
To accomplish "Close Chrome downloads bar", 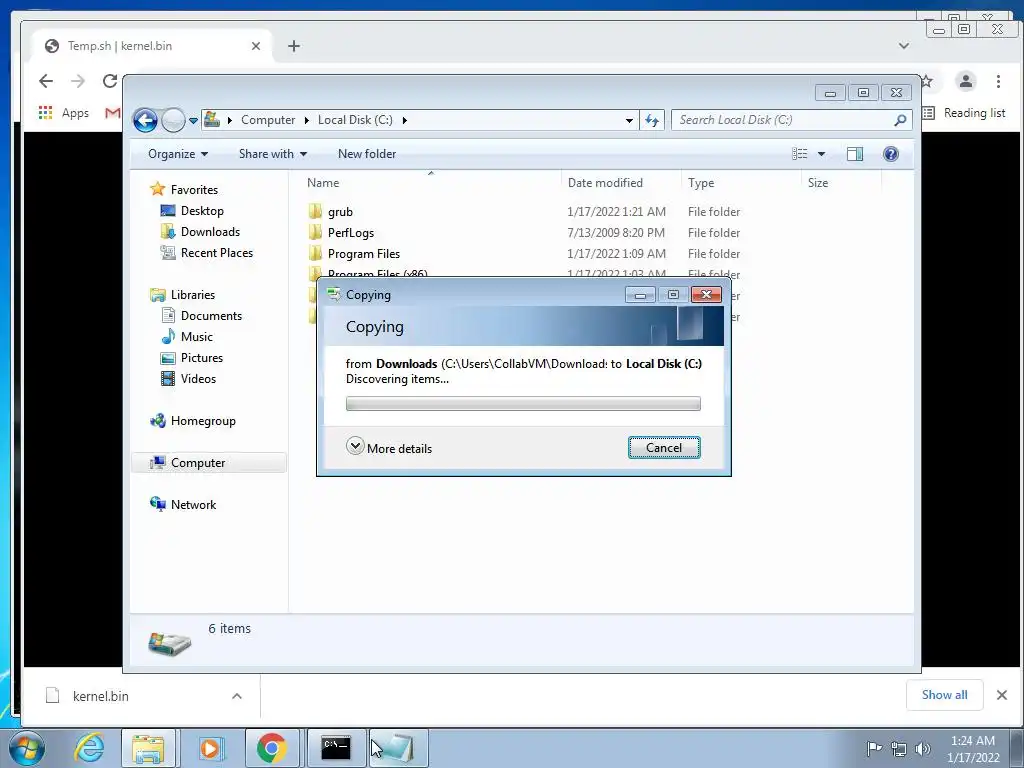I will (1002, 695).
